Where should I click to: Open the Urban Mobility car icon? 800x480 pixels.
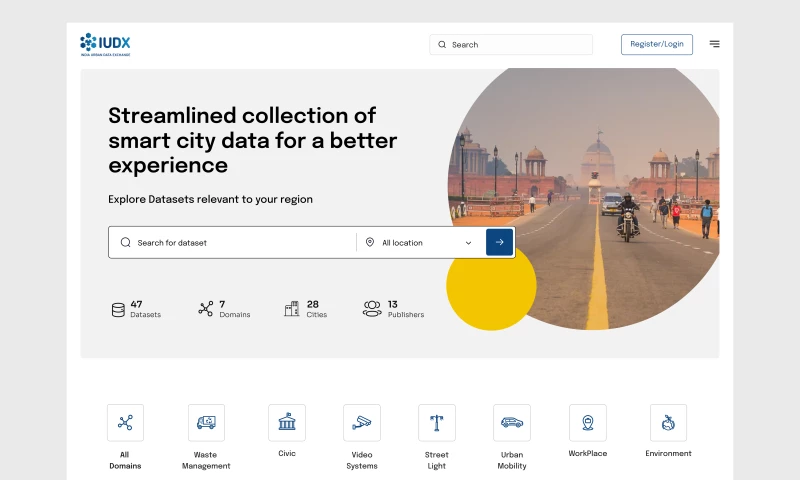[512, 423]
